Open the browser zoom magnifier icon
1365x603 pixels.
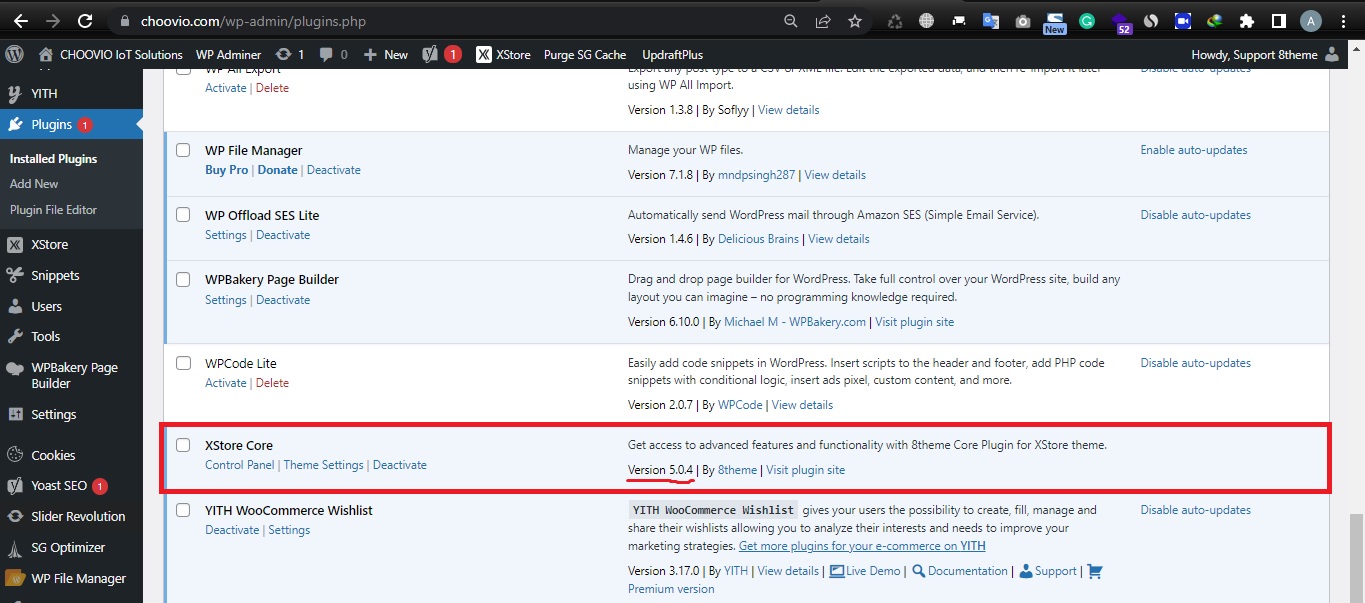point(791,20)
